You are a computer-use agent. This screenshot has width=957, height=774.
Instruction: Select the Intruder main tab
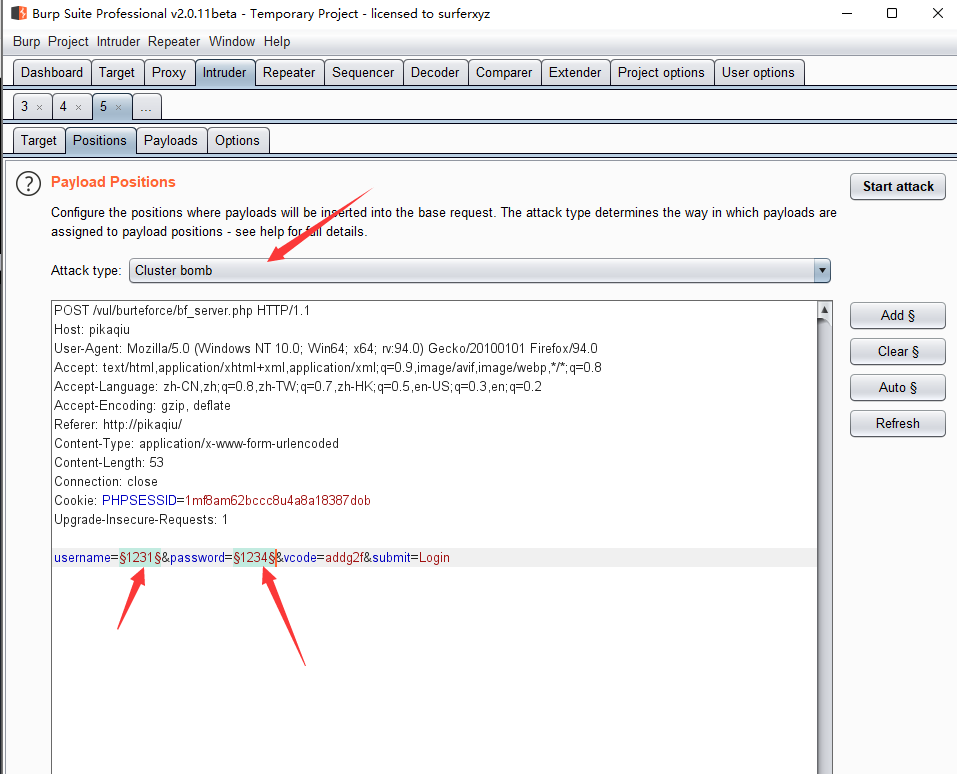click(x=225, y=73)
